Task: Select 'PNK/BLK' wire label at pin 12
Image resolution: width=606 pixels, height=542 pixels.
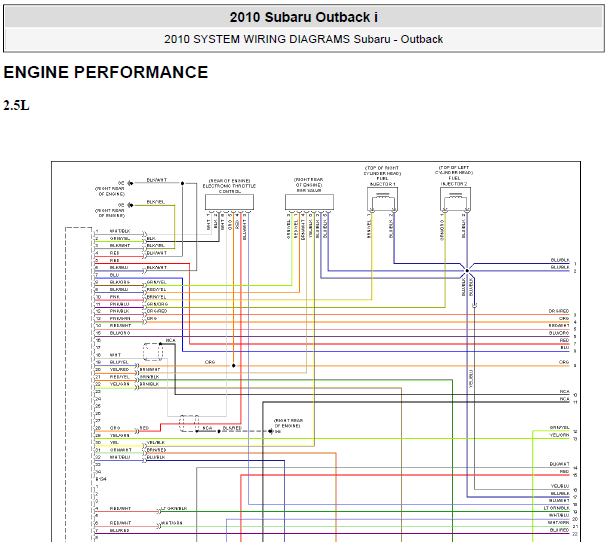Action: click(x=119, y=311)
